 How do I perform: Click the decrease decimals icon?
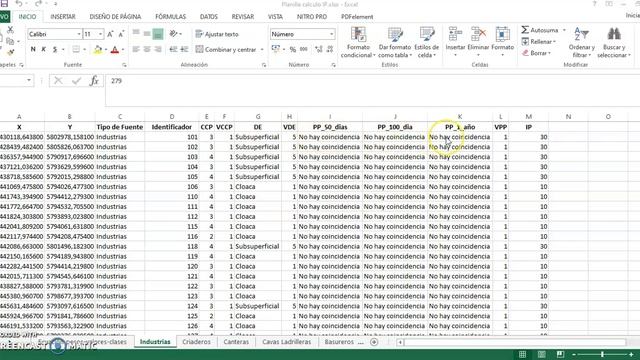330,49
